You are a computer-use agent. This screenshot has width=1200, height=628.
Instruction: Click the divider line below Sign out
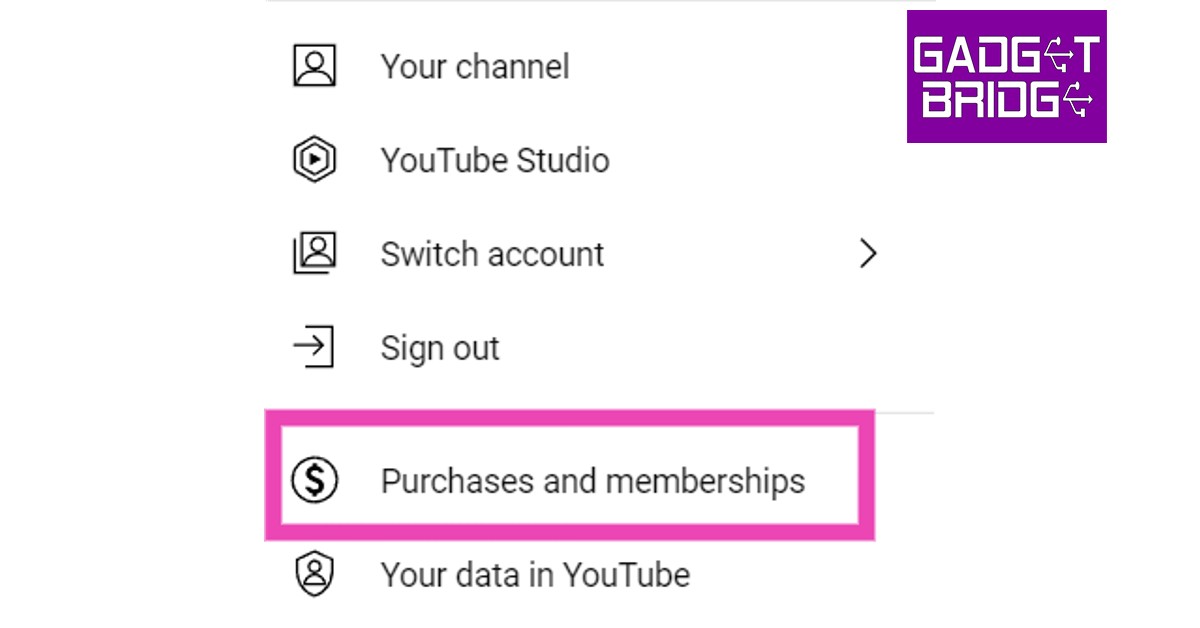(x=904, y=412)
